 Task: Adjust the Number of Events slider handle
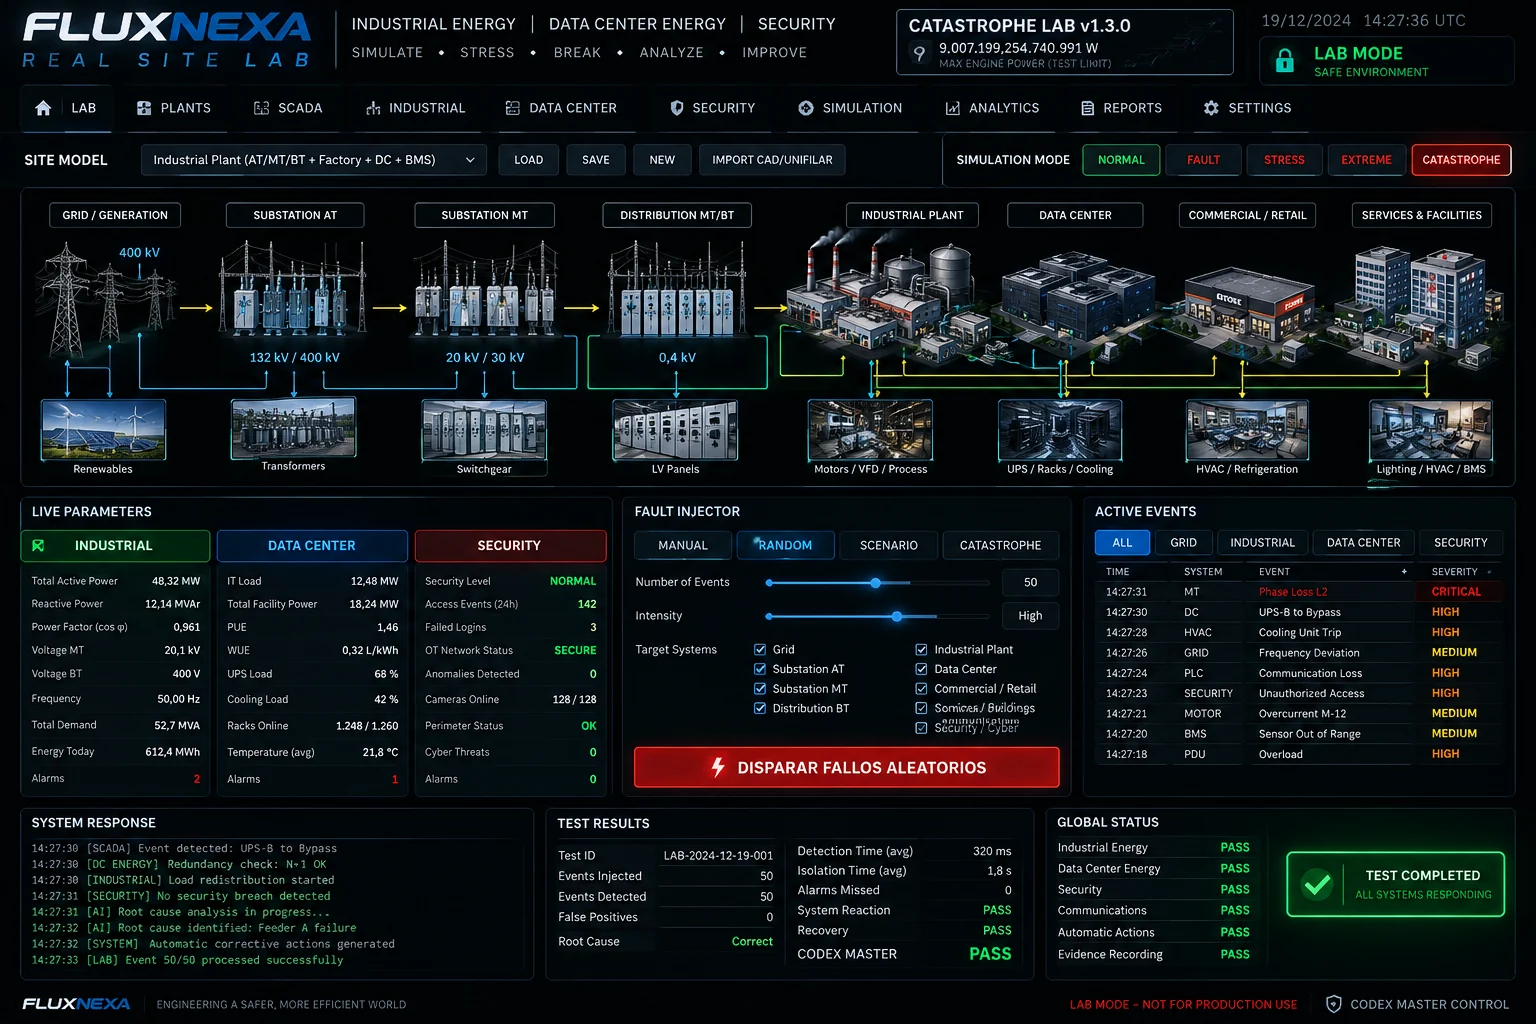point(875,583)
